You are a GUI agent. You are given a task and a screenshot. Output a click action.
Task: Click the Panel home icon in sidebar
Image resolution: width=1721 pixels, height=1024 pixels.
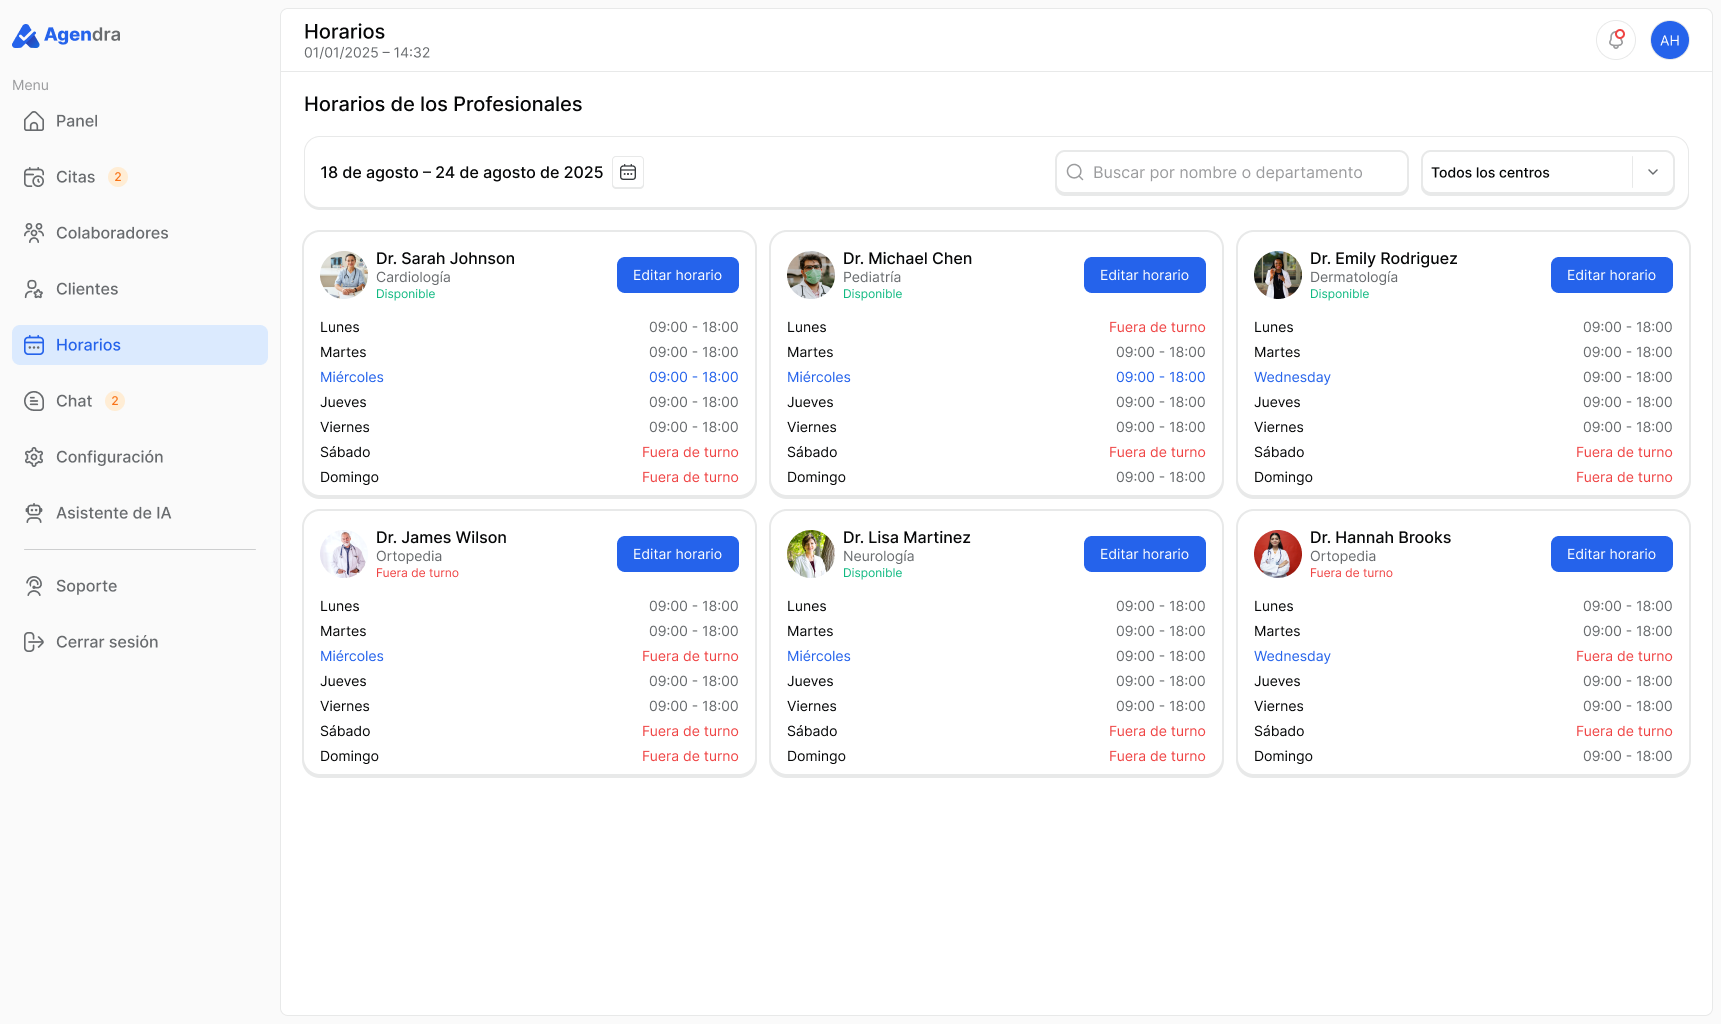point(34,121)
